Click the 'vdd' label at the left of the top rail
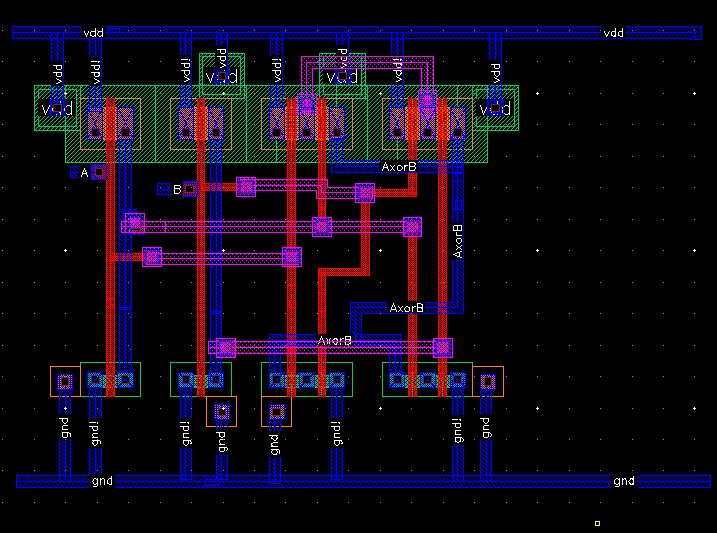This screenshot has width=717, height=533. pos(93,33)
